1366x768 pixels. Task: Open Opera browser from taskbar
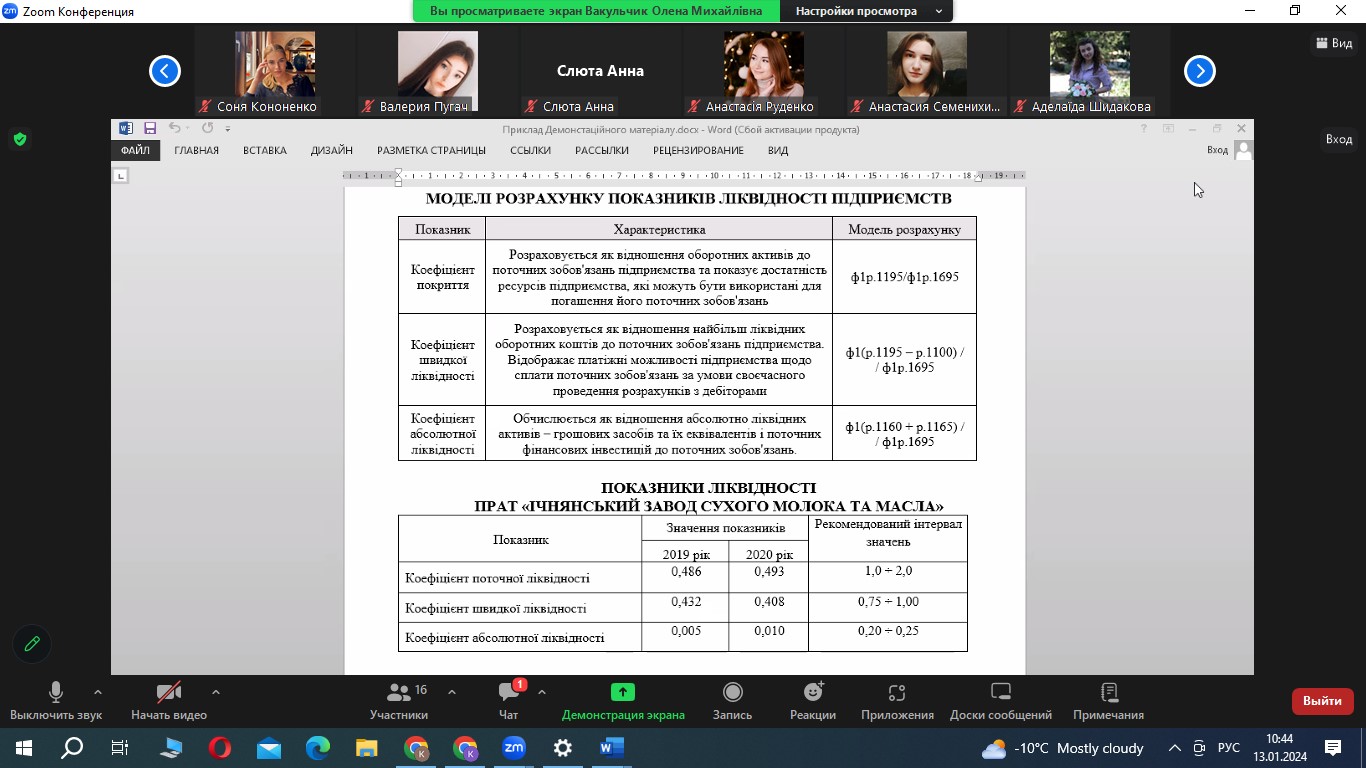(220, 748)
